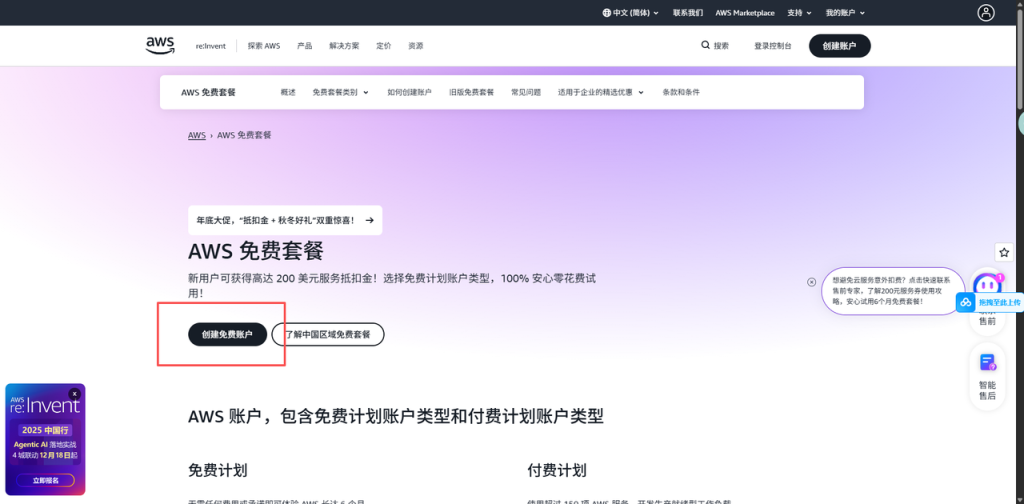Close the chat bubble tooltip
Viewport: 1024px width, 504px height.
coord(811,282)
